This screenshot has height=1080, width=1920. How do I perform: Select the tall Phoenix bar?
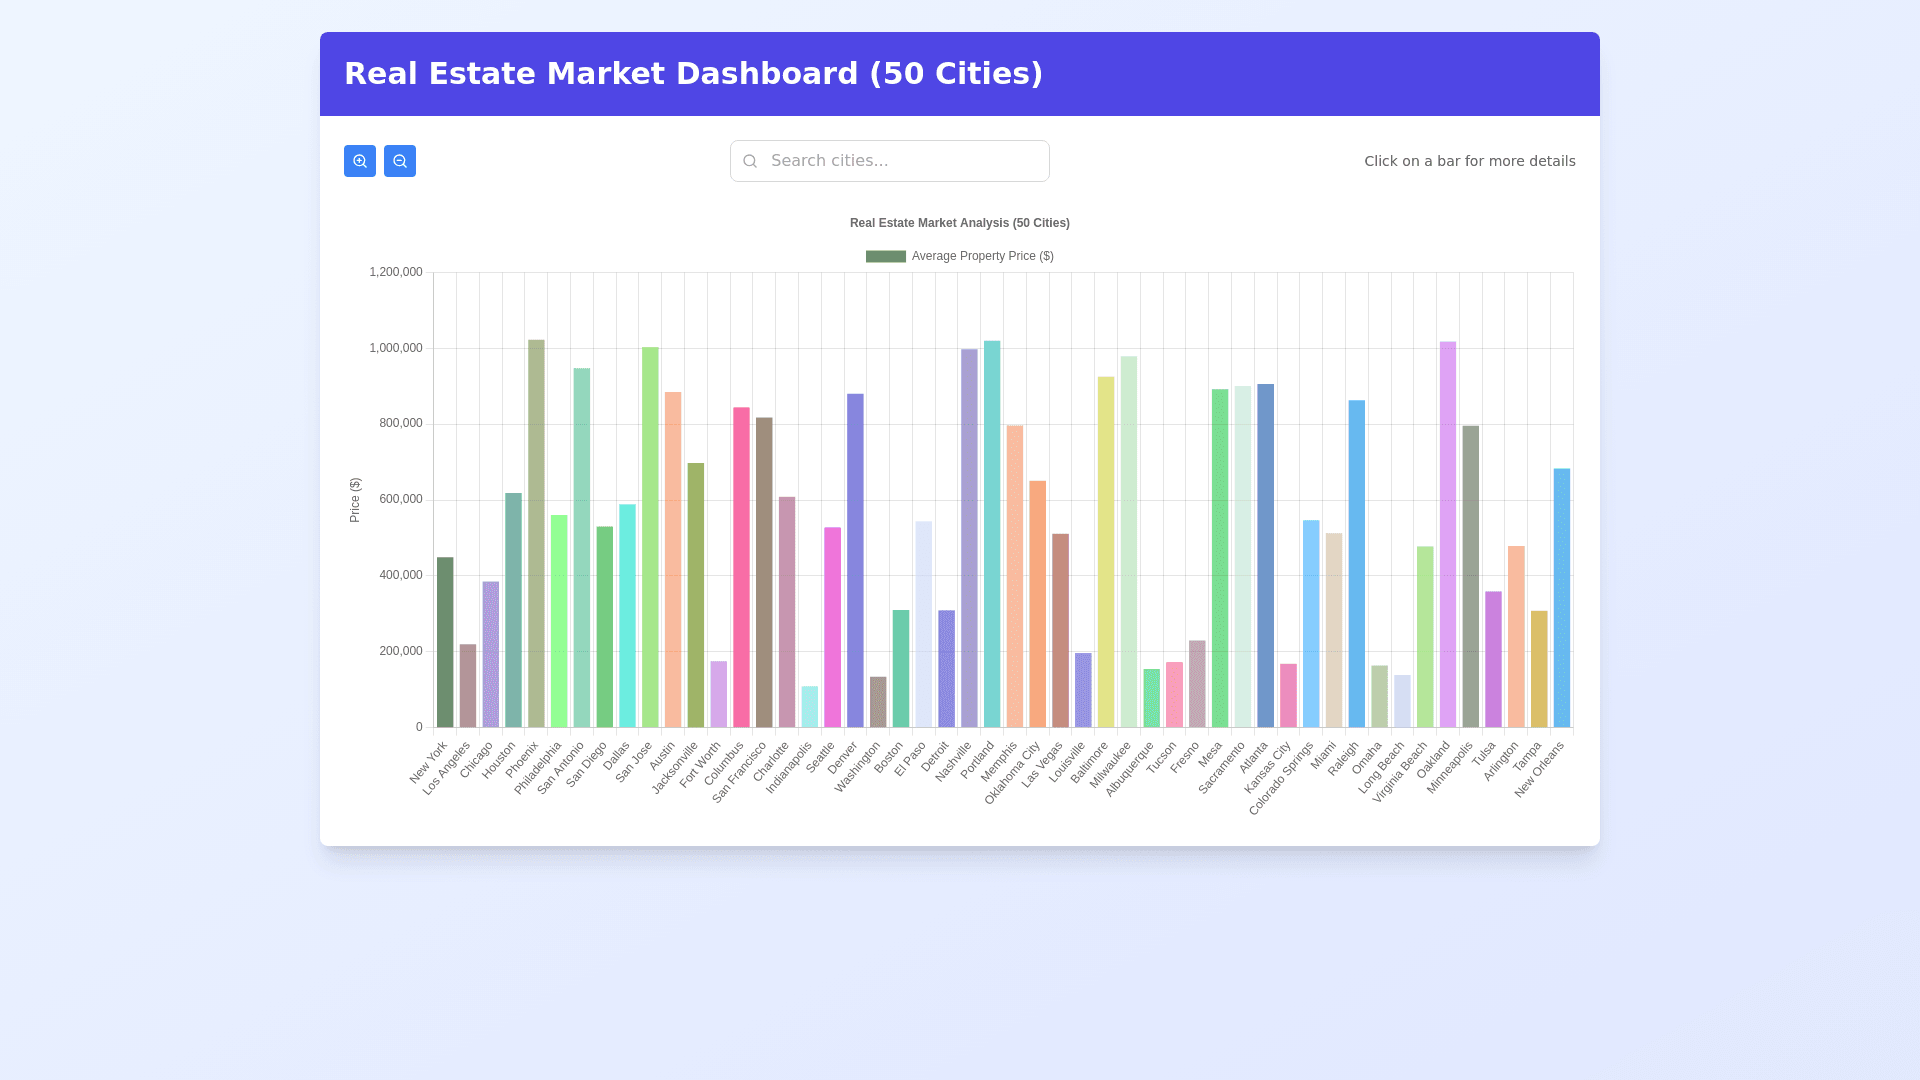pyautogui.click(x=536, y=533)
